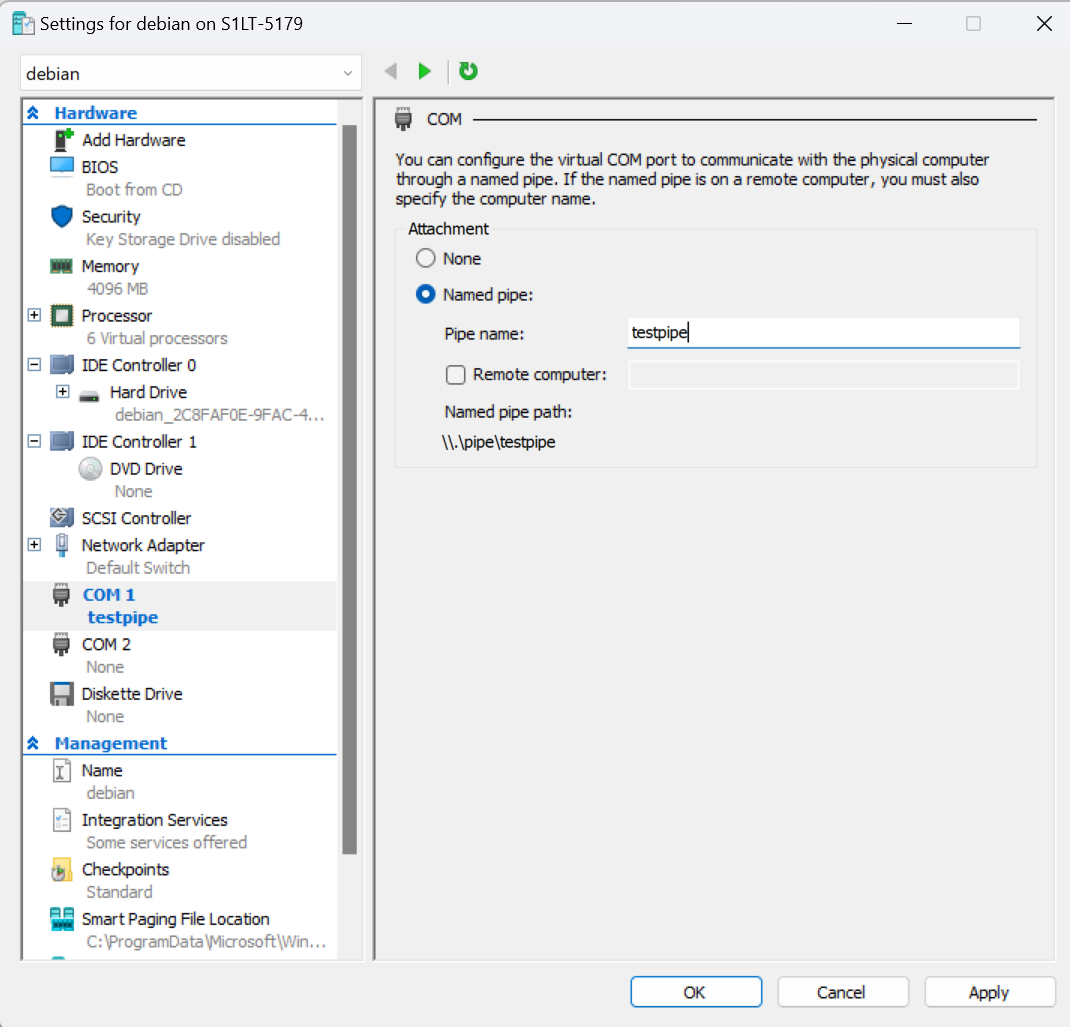The width and height of the screenshot is (1070, 1027).
Task: Open the Checkpoints icon under Management
Action: (x=61, y=870)
